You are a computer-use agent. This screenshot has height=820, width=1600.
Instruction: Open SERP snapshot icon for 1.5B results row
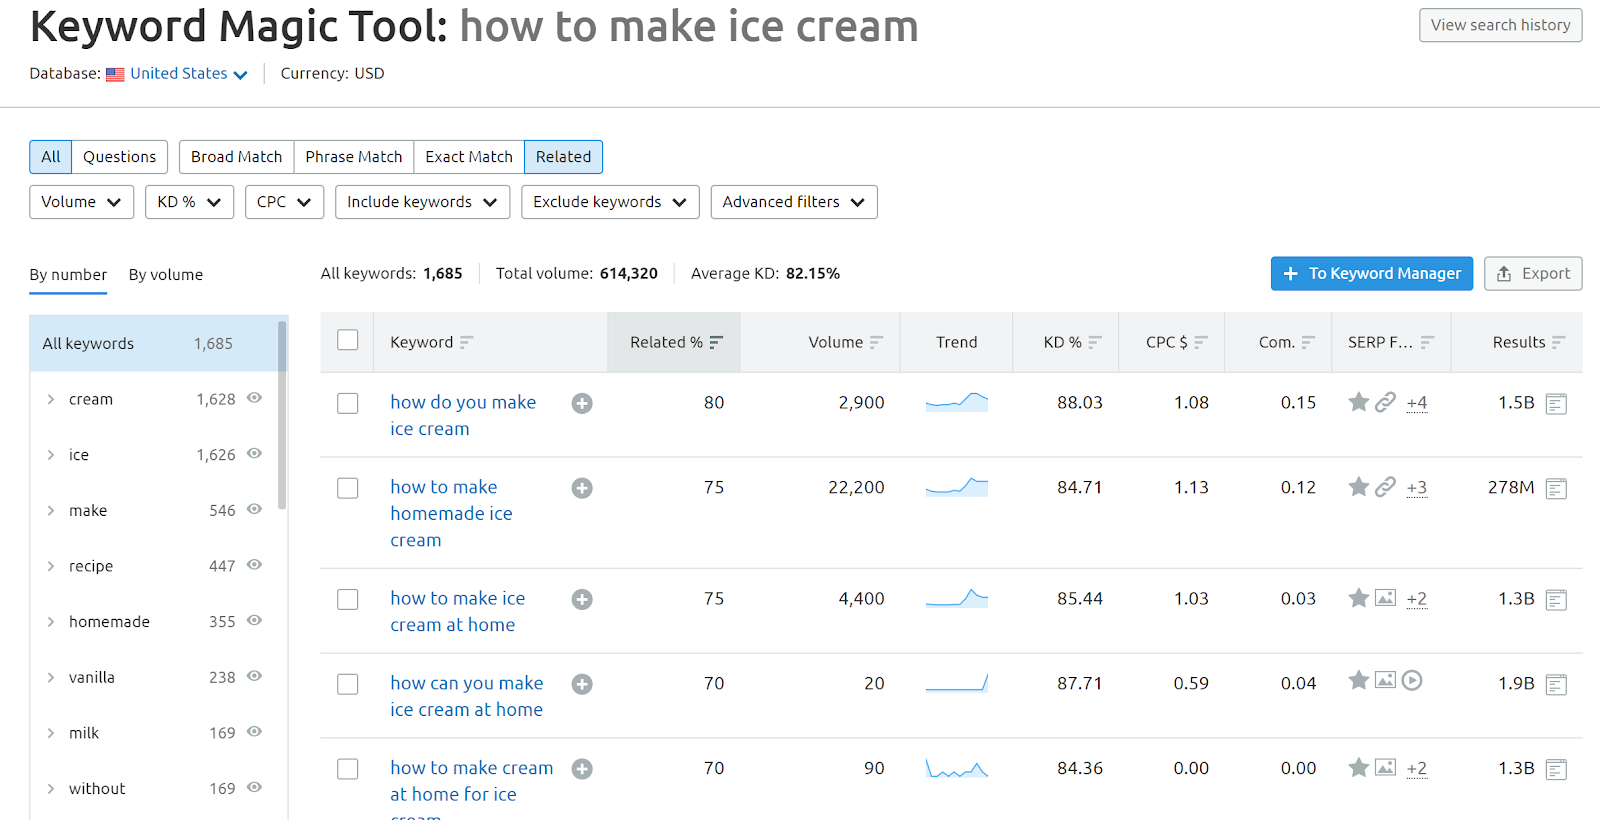pos(1556,404)
